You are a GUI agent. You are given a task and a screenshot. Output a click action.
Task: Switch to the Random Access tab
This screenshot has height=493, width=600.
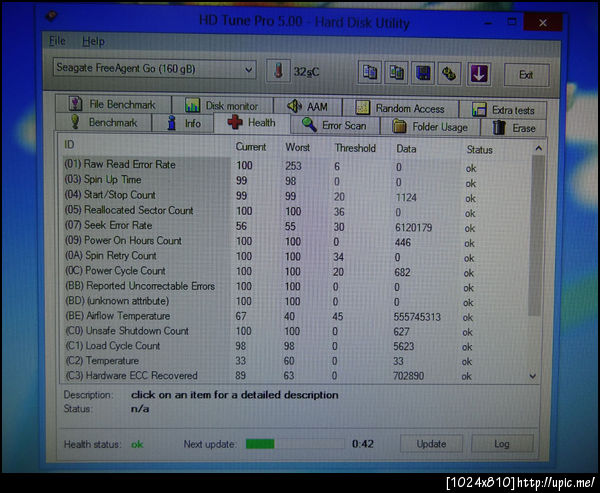coord(400,108)
